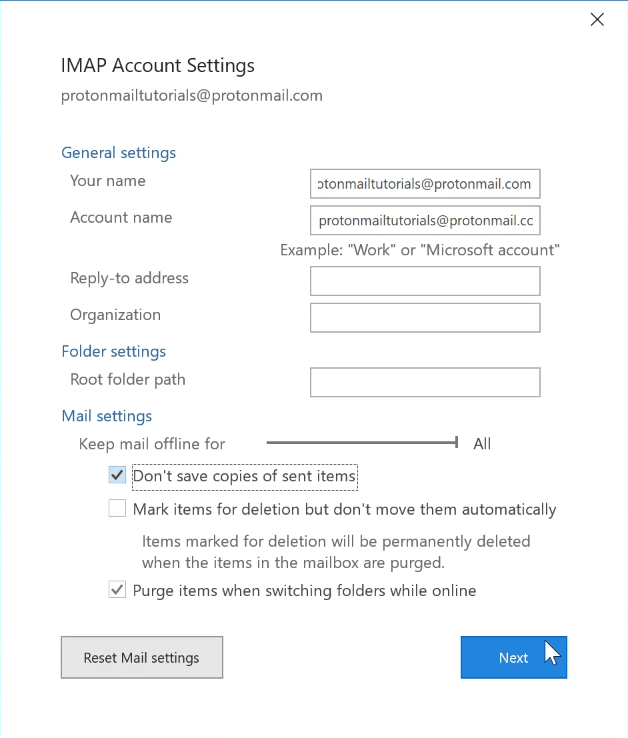This screenshot has height=738, width=628.
Task: Click the General settings heading
Action: 119,152
